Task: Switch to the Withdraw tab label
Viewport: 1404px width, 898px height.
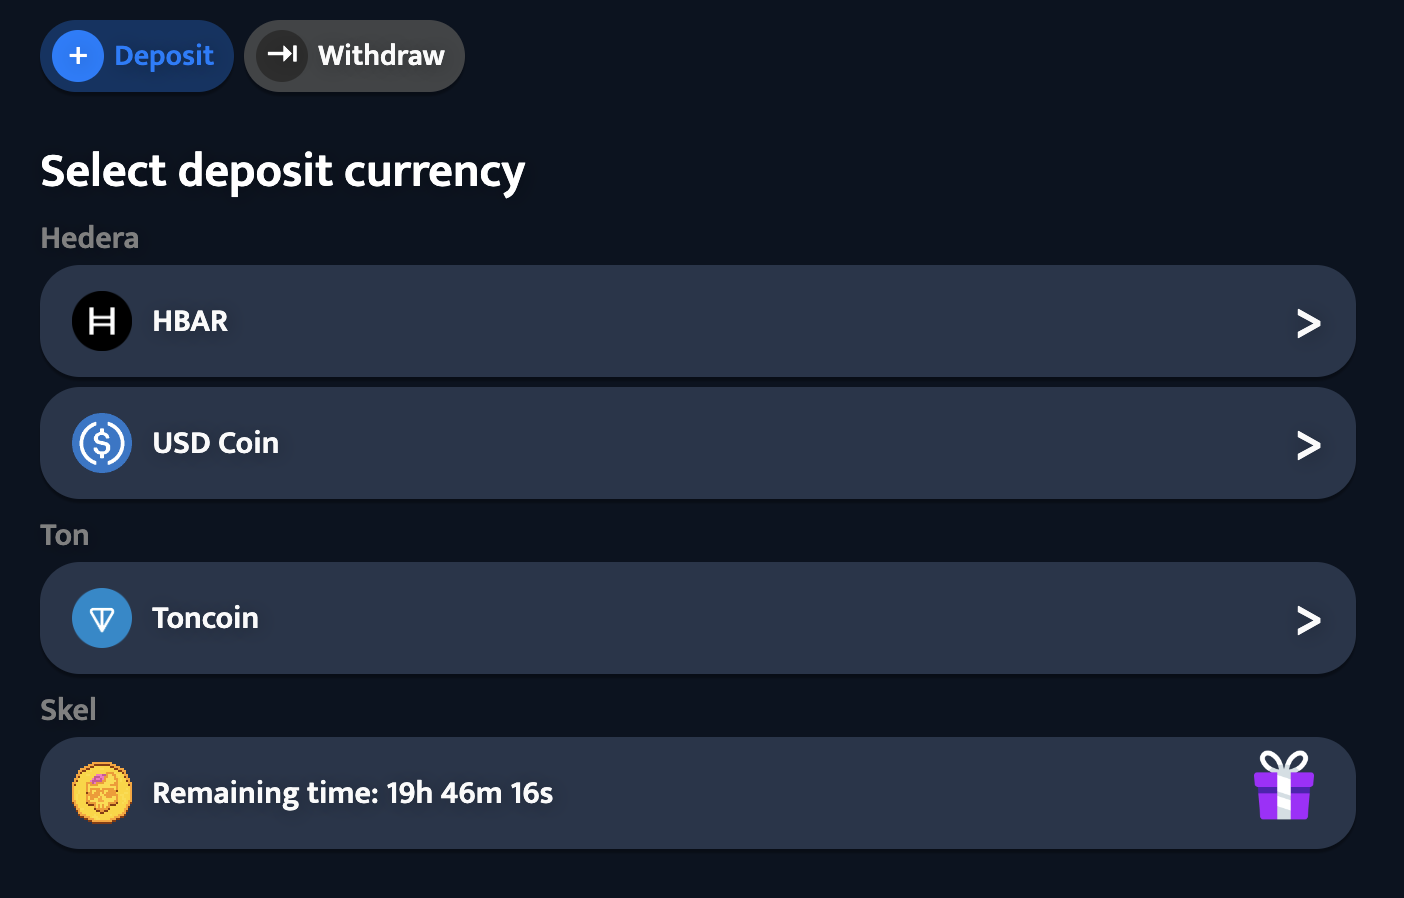Action: pos(381,56)
